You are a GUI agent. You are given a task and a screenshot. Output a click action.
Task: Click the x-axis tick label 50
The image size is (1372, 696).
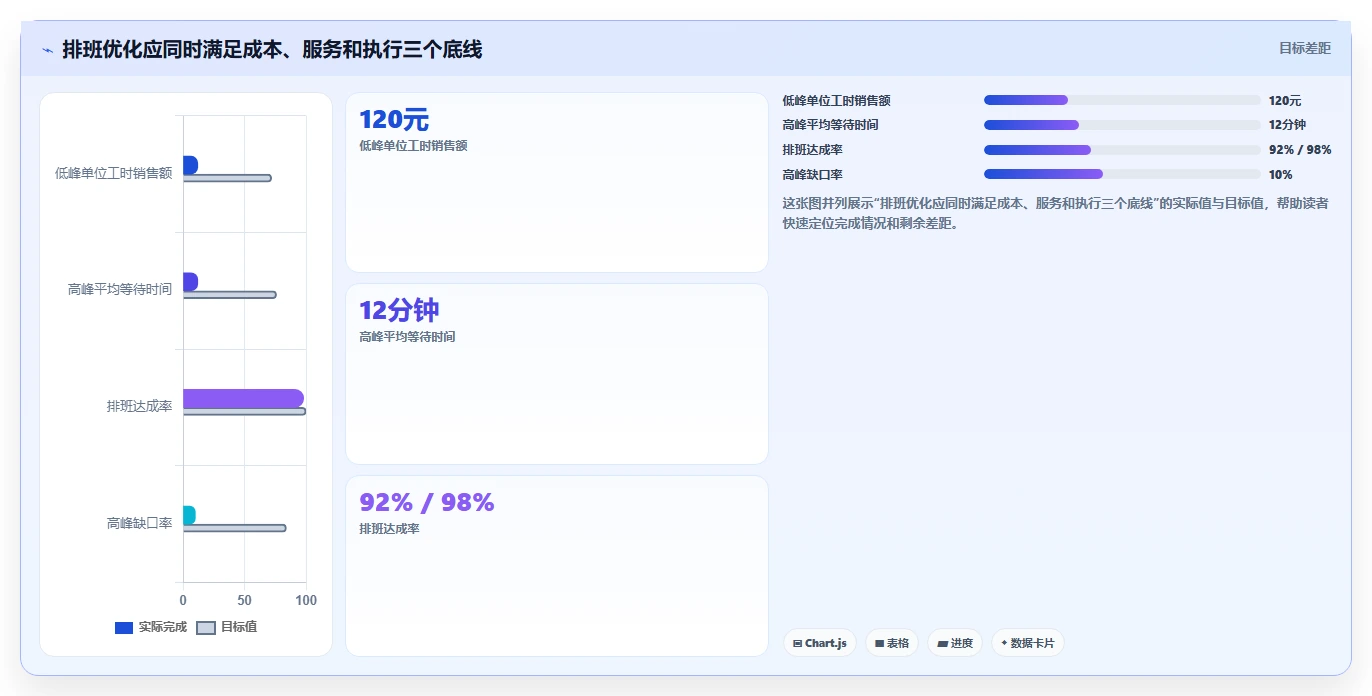(245, 600)
